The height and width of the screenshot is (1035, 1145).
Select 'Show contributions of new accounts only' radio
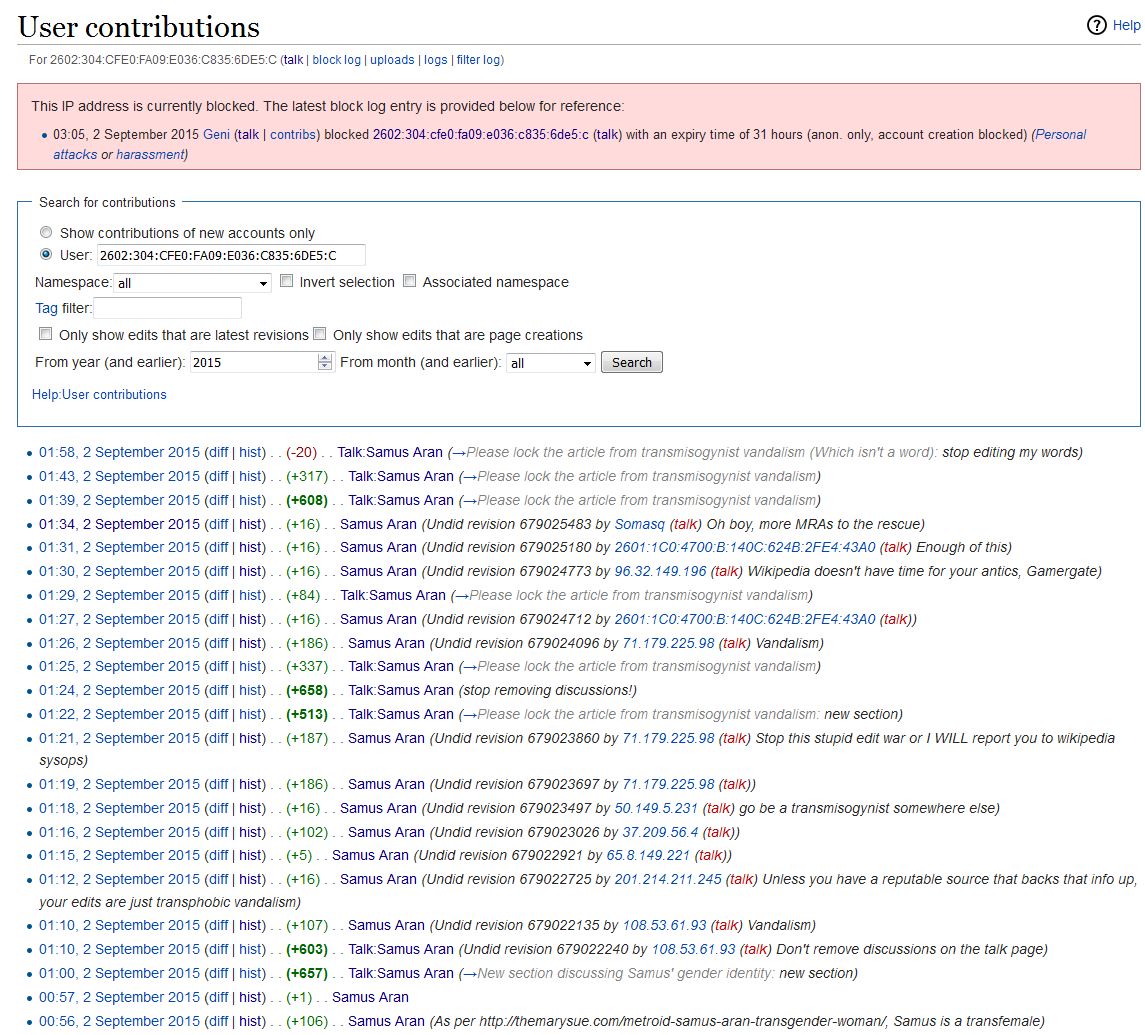46,232
